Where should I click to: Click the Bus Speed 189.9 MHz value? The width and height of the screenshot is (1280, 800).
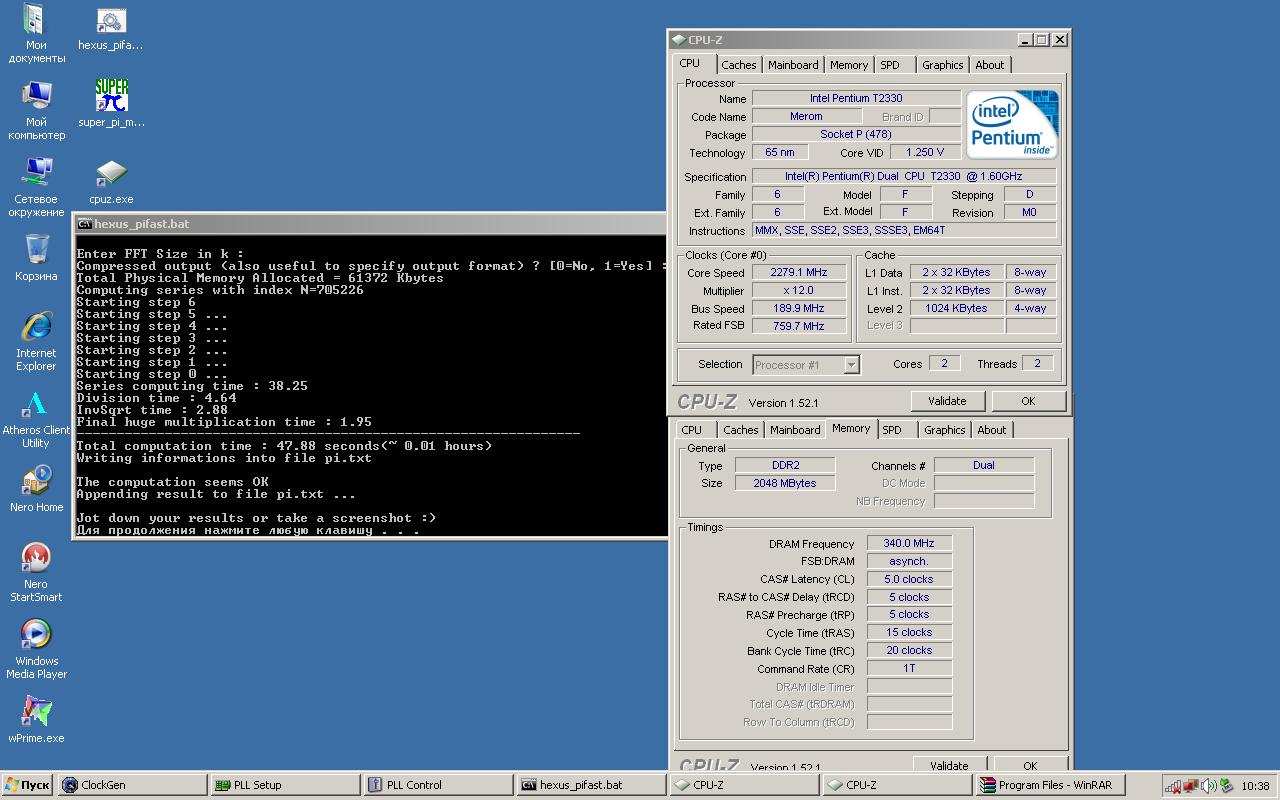[x=798, y=308]
